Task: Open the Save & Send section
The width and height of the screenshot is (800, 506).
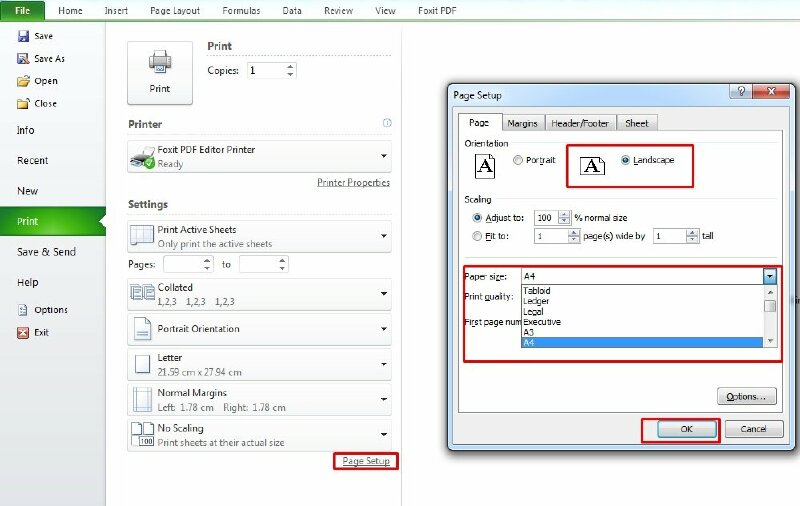Action: point(46,252)
